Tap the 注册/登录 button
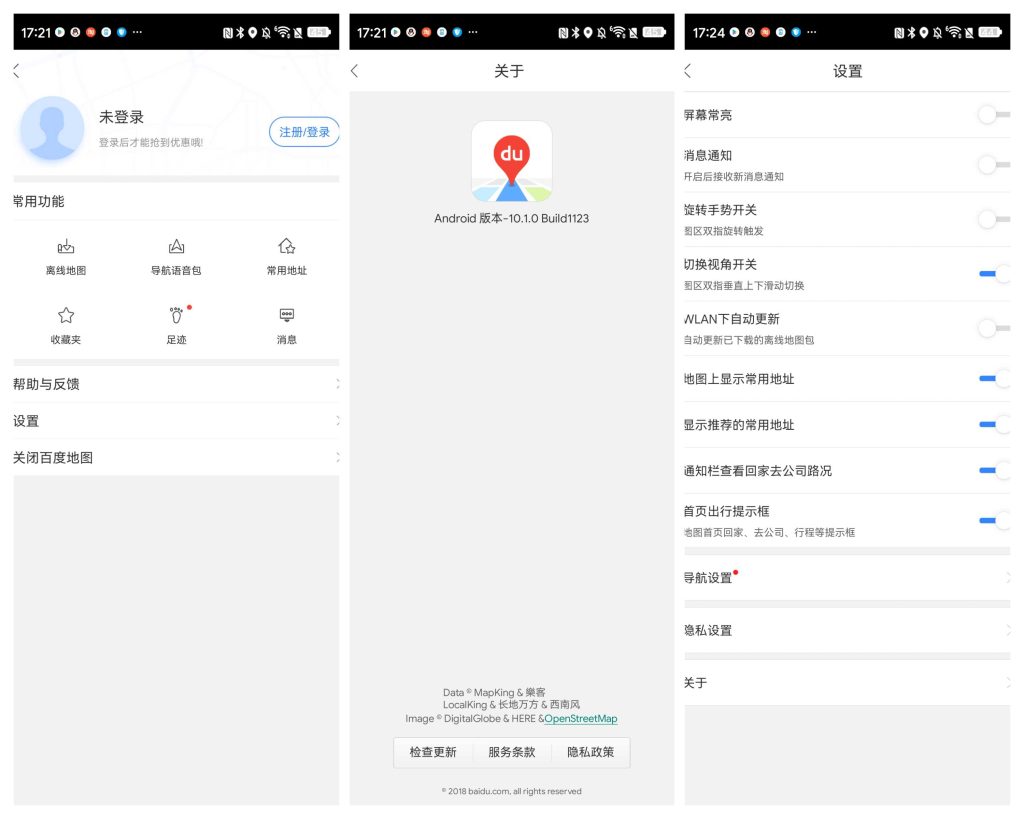Image resolution: width=1024 pixels, height=819 pixels. [304, 132]
